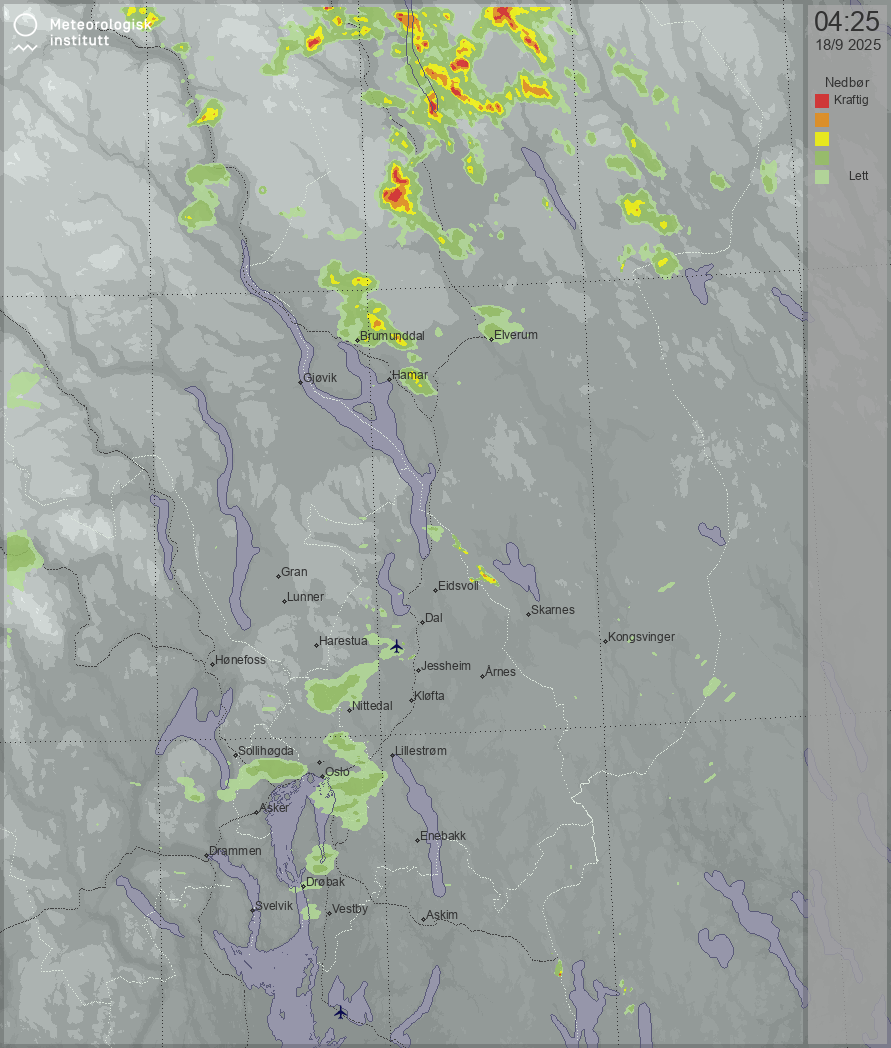The image size is (891, 1048).
Task: Click the Gjøvik label
Action: pyautogui.click(x=320, y=378)
